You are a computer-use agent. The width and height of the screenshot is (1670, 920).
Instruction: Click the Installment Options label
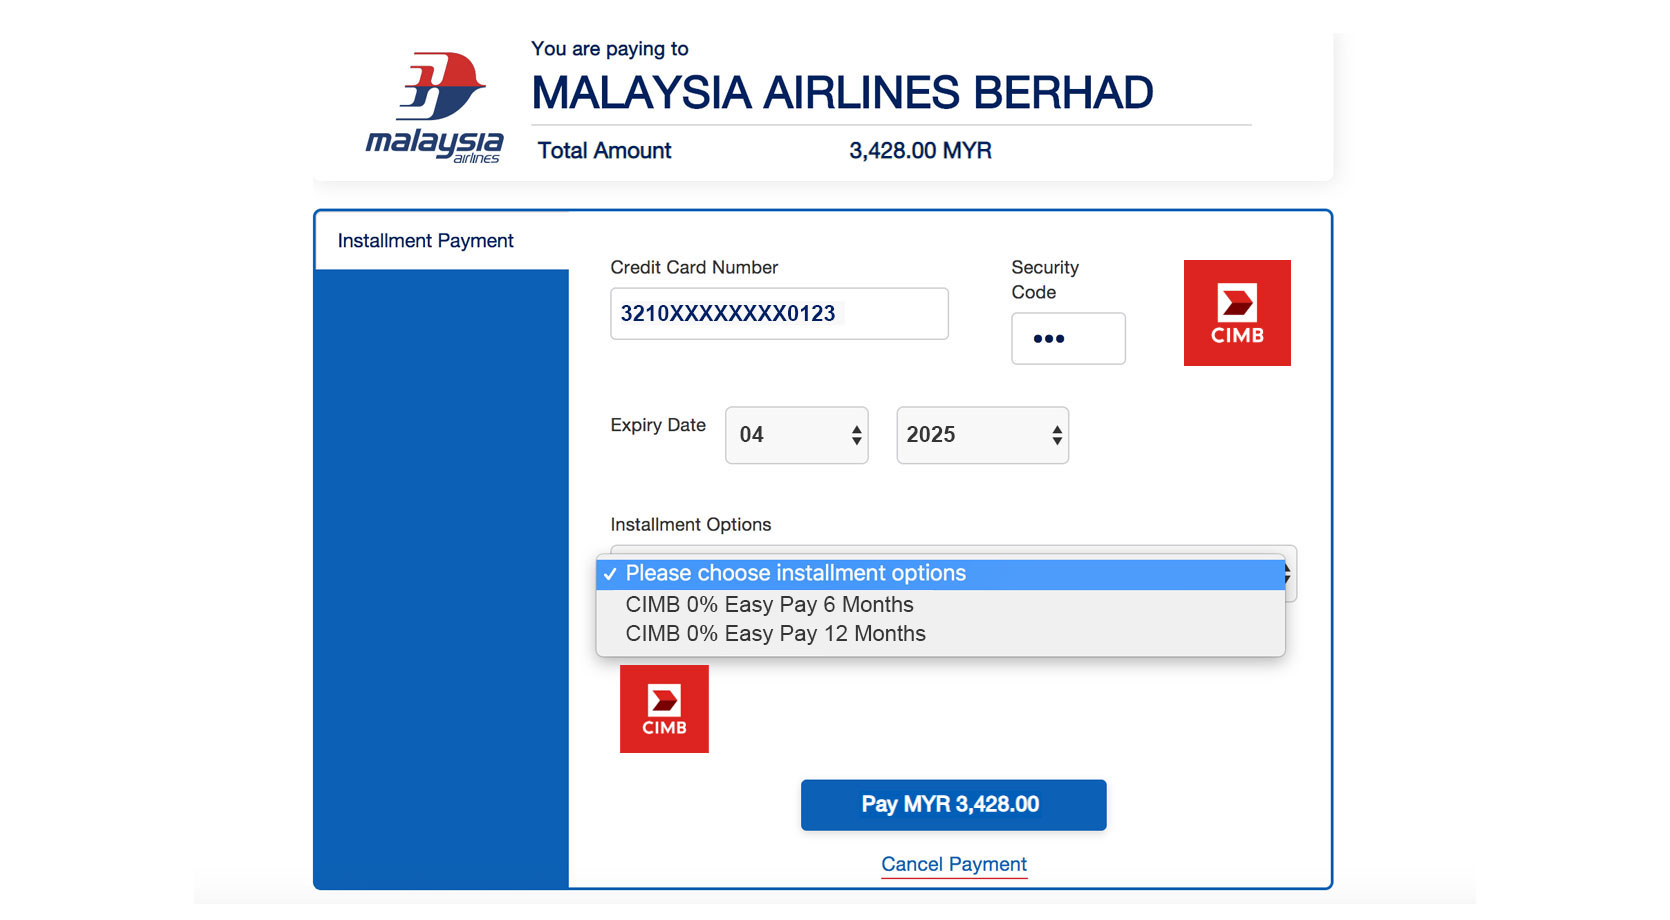point(691,525)
